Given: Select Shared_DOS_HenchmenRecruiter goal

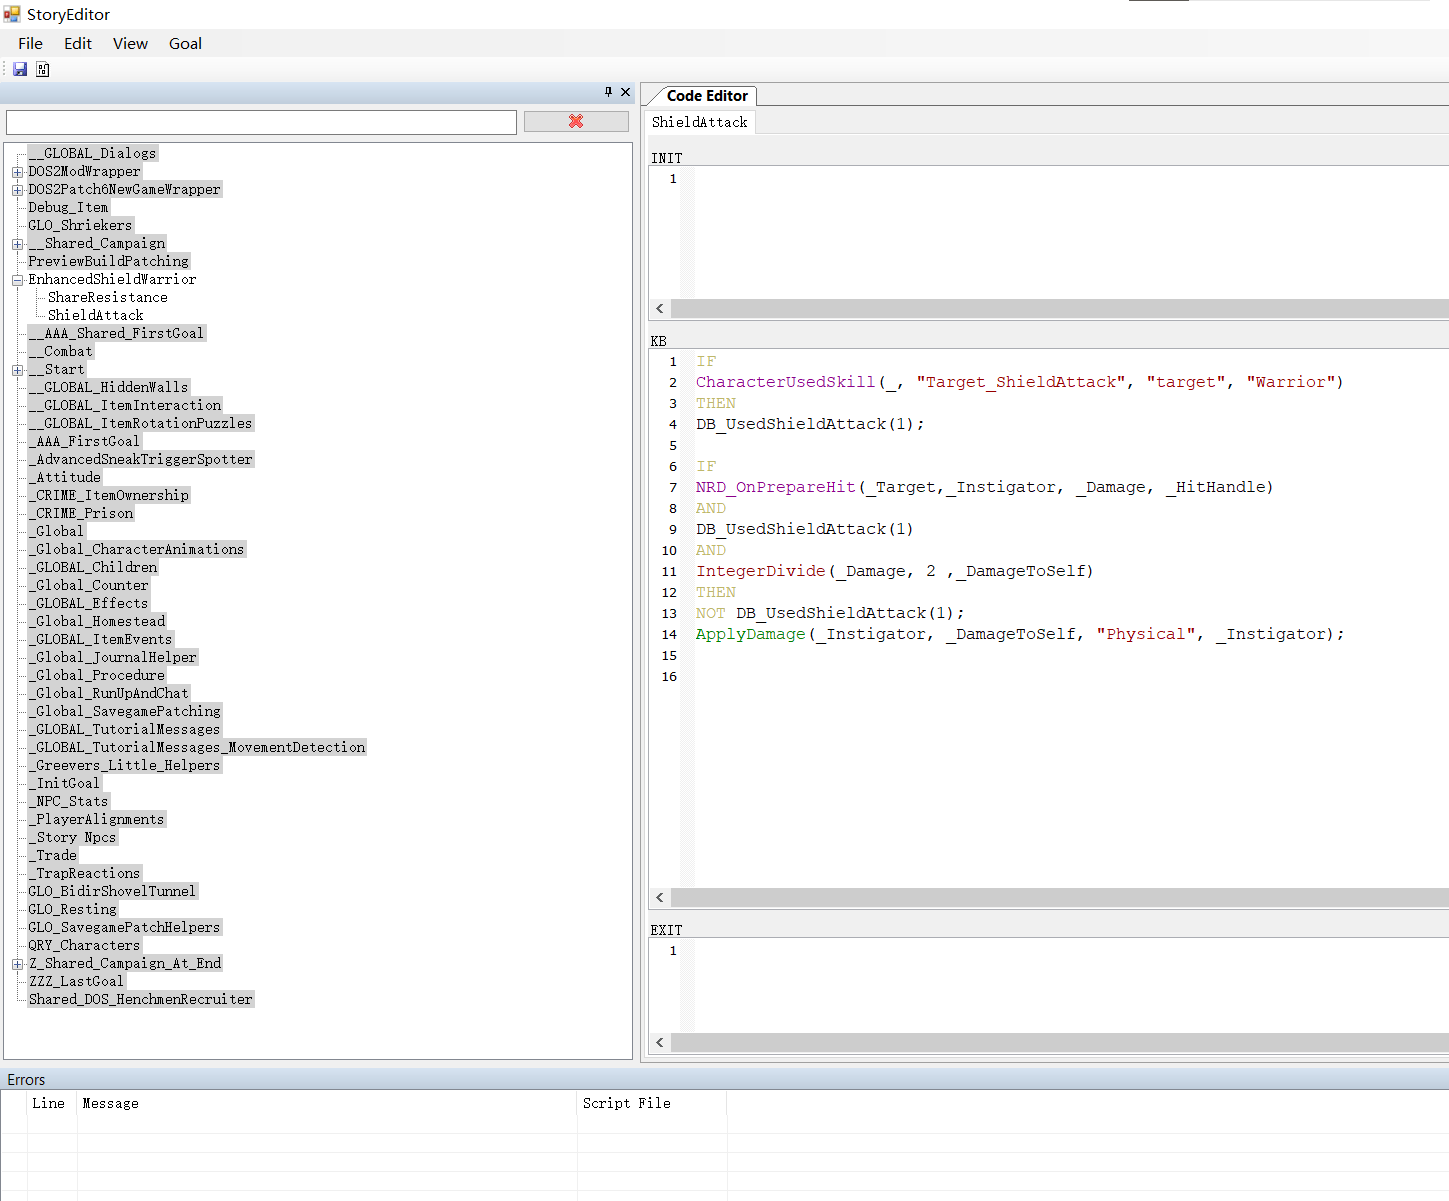Looking at the screenshot, I should point(141,999).
